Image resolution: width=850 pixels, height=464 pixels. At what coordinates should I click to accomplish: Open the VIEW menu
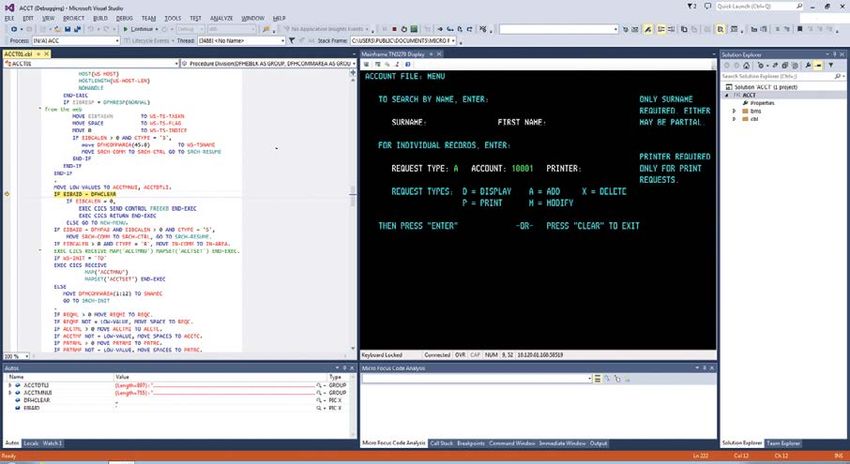tap(48, 18)
